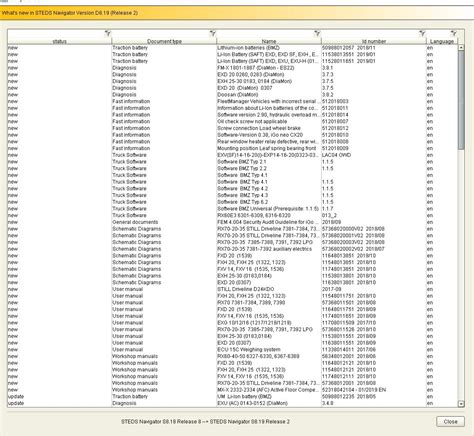
Task: Select STILL Driveline D24XDO user manual row
Action: click(233, 289)
